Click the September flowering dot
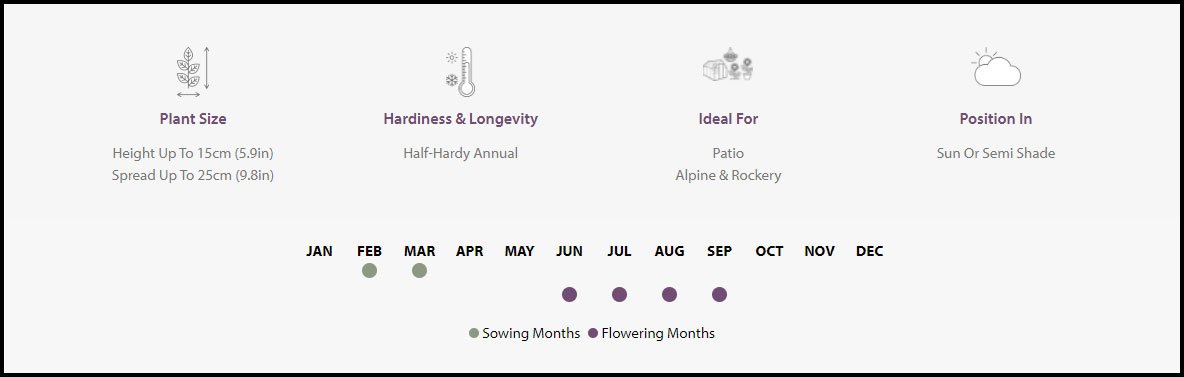Screen dimensions: 1184x377 [x=719, y=295]
